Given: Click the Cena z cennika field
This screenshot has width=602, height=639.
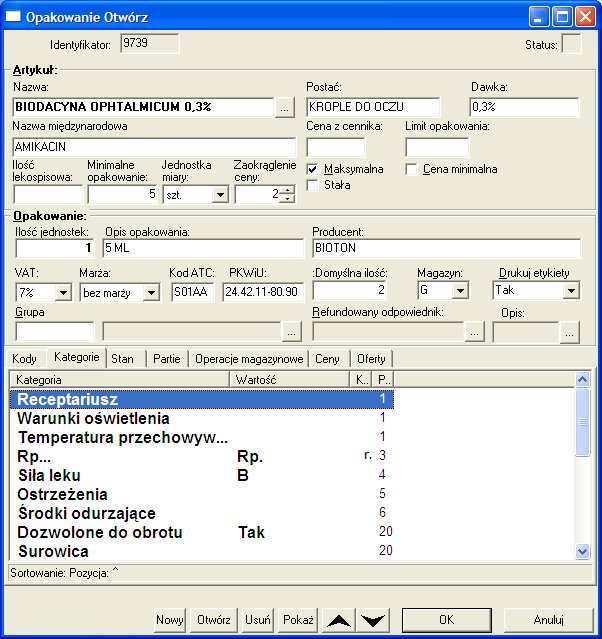Looking at the screenshot, I should 336,147.
